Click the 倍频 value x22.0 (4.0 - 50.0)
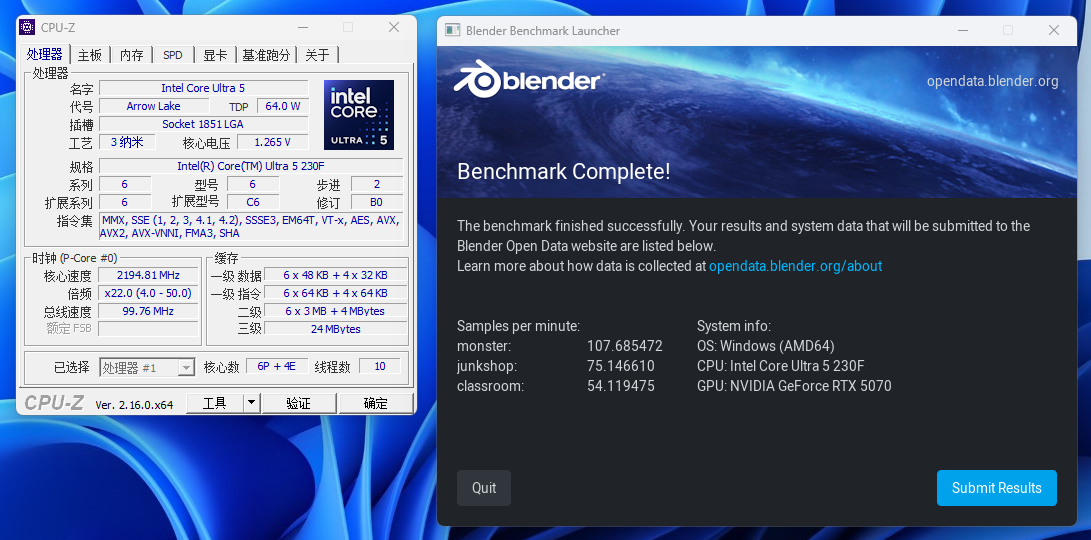This screenshot has width=1091, height=540. point(148,293)
